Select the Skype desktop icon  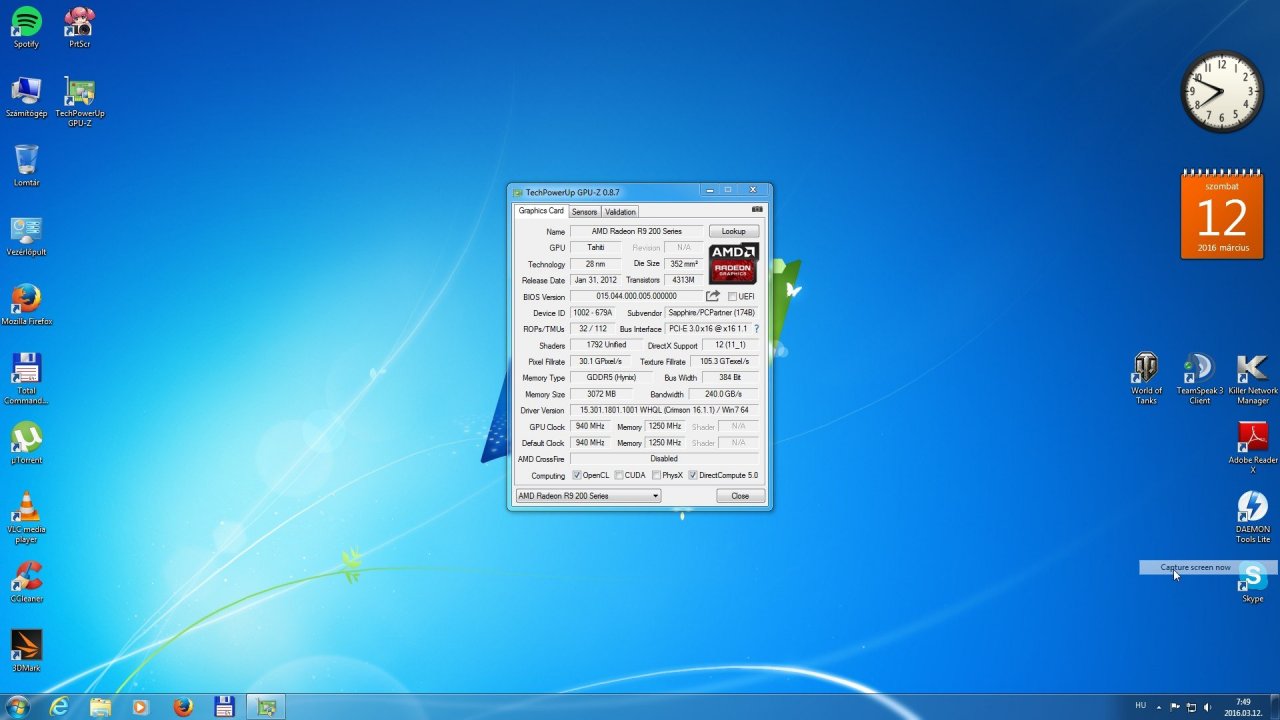coord(1253,582)
